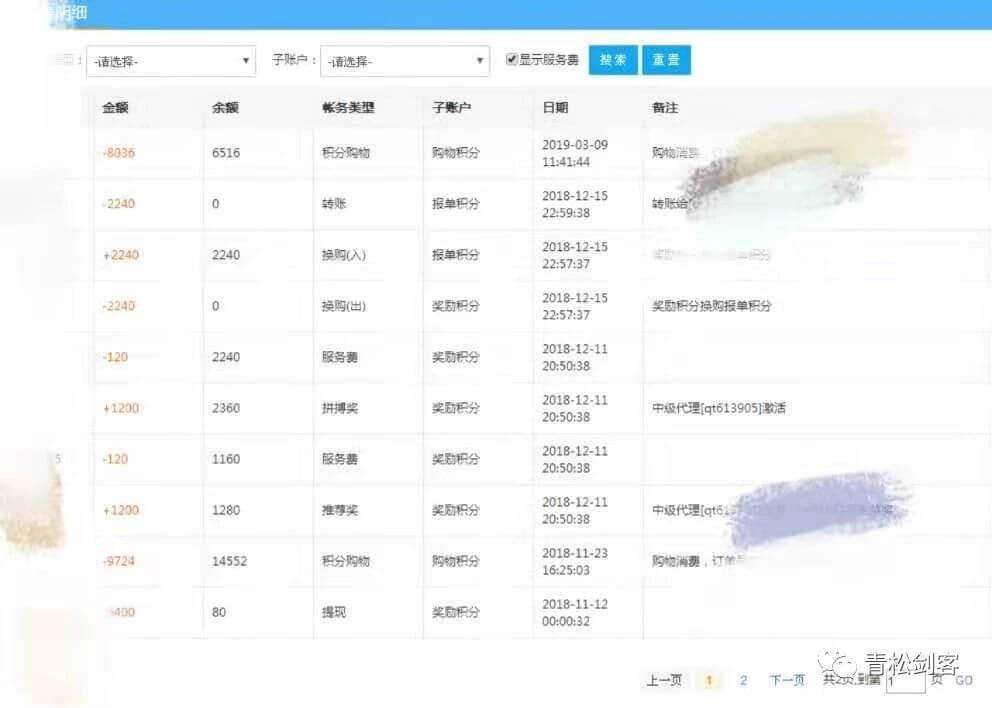Jump to page 2 in pagination

(743, 681)
